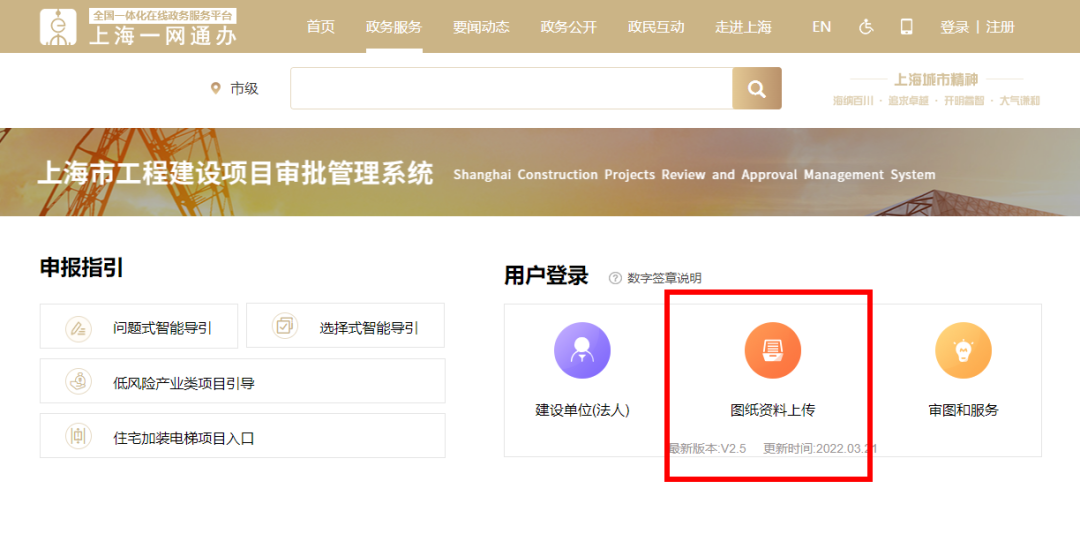Focus the main search input field
1080x537 pixels.
pyautogui.click(x=511, y=88)
